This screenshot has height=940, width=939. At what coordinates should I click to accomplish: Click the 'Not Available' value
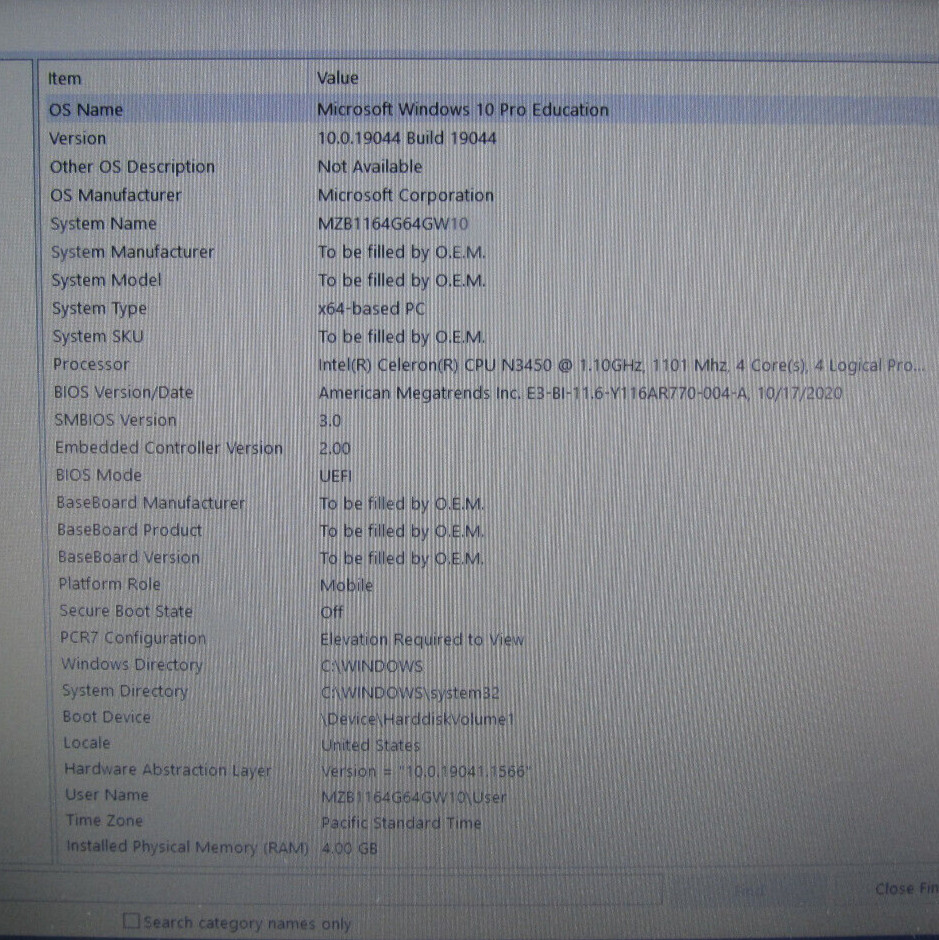tap(369, 166)
